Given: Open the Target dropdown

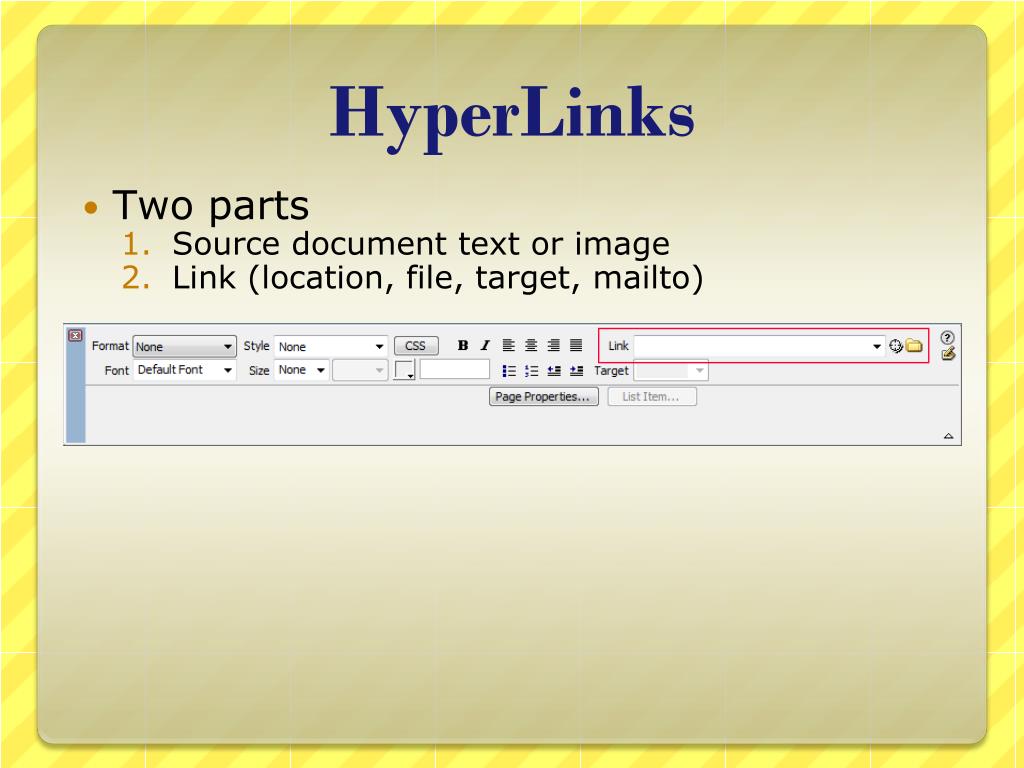Looking at the screenshot, I should (x=671, y=371).
